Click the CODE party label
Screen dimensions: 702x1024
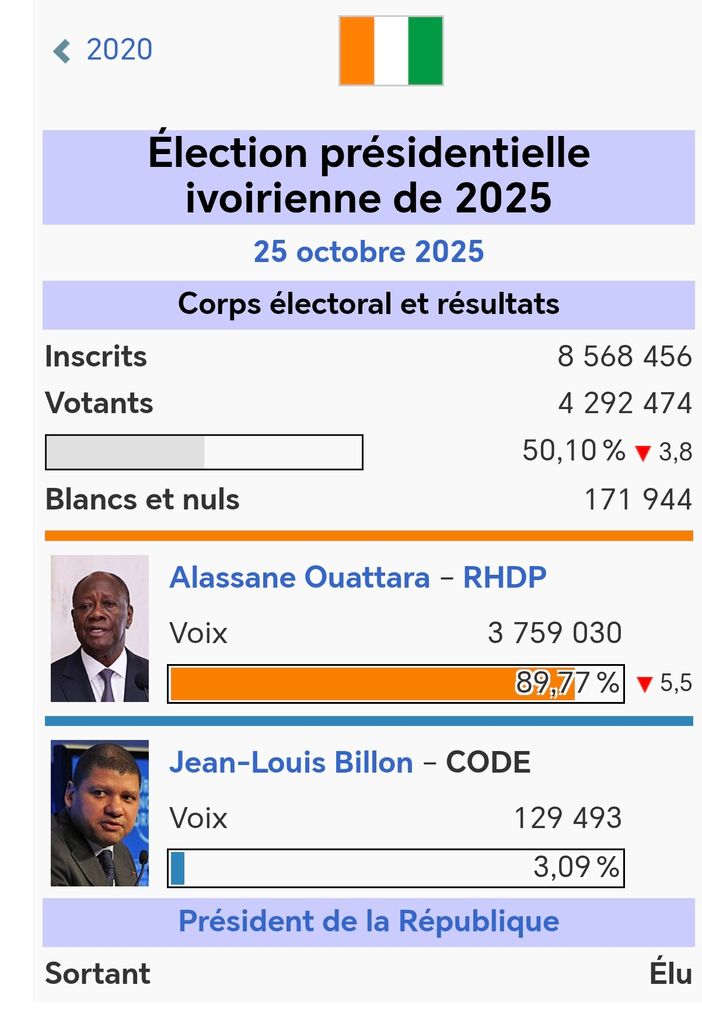click(x=488, y=763)
